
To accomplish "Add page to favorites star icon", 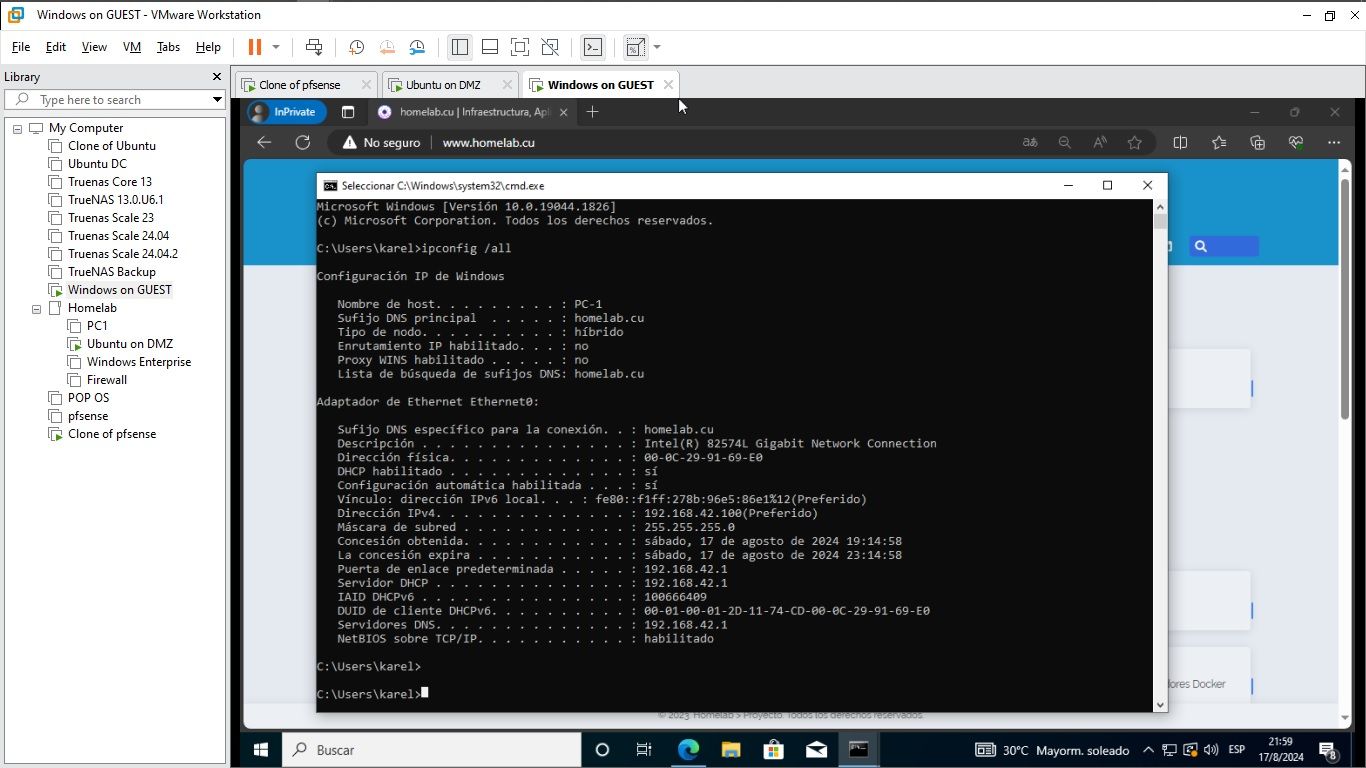I will point(1134,143).
